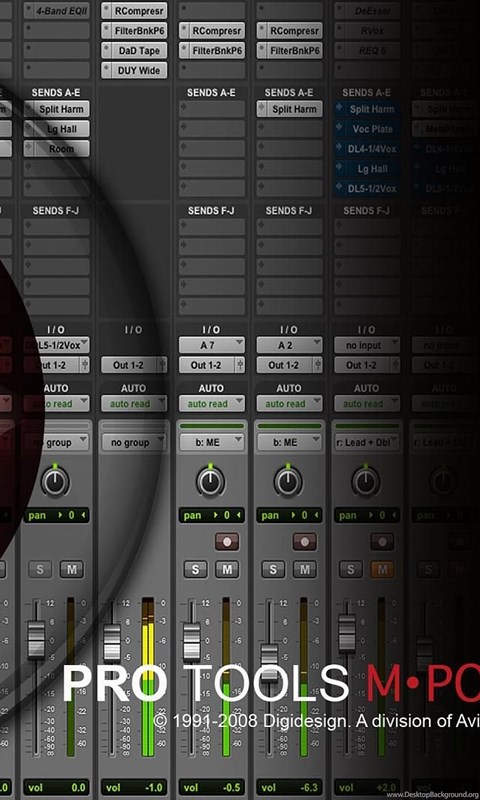This screenshot has height=800, width=480.
Task: Open the DUY Wide insert plugin
Action: (x=134, y=70)
